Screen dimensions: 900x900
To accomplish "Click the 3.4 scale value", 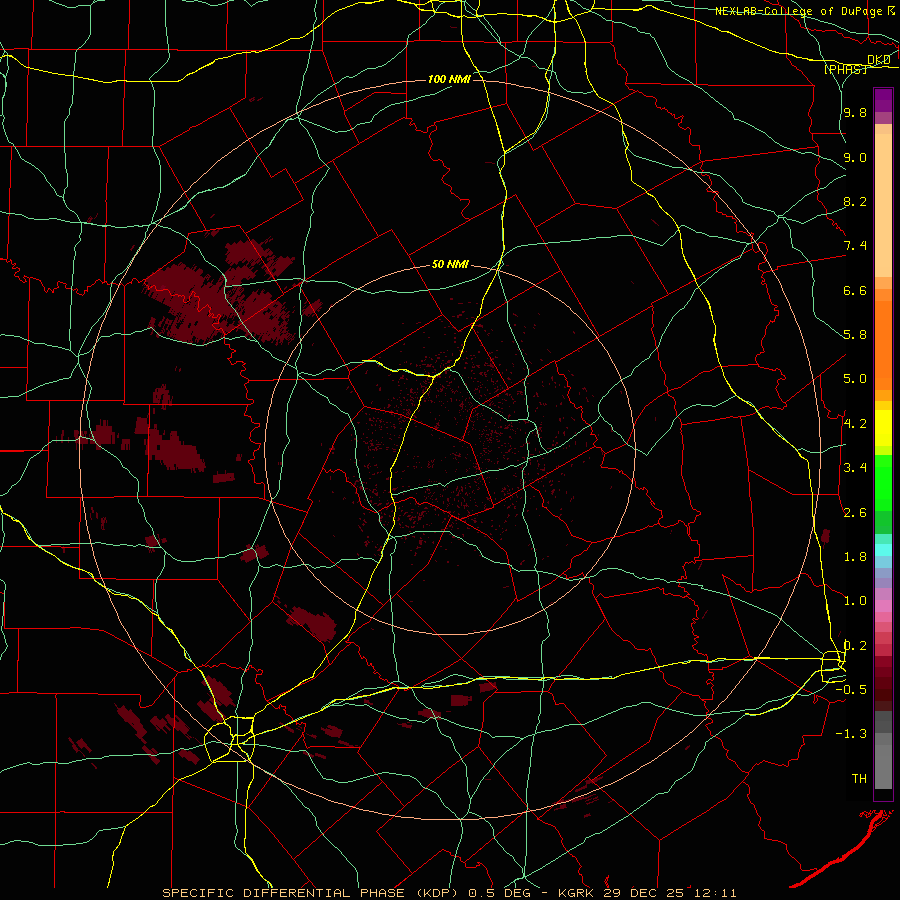I will pos(855,468).
